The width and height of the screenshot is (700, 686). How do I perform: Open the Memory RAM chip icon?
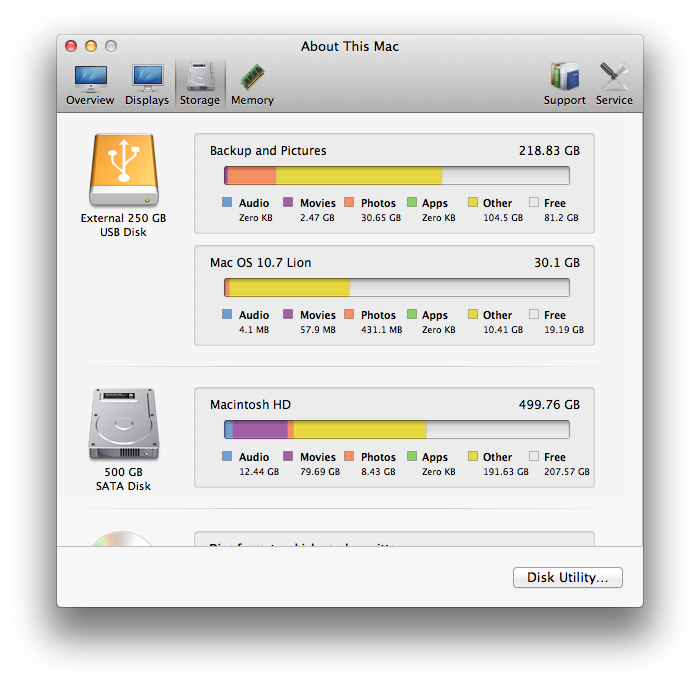pyautogui.click(x=252, y=77)
